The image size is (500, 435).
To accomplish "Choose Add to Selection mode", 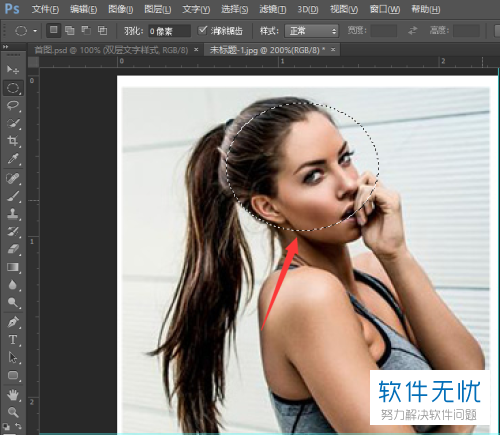I will pyautogui.click(x=70, y=30).
